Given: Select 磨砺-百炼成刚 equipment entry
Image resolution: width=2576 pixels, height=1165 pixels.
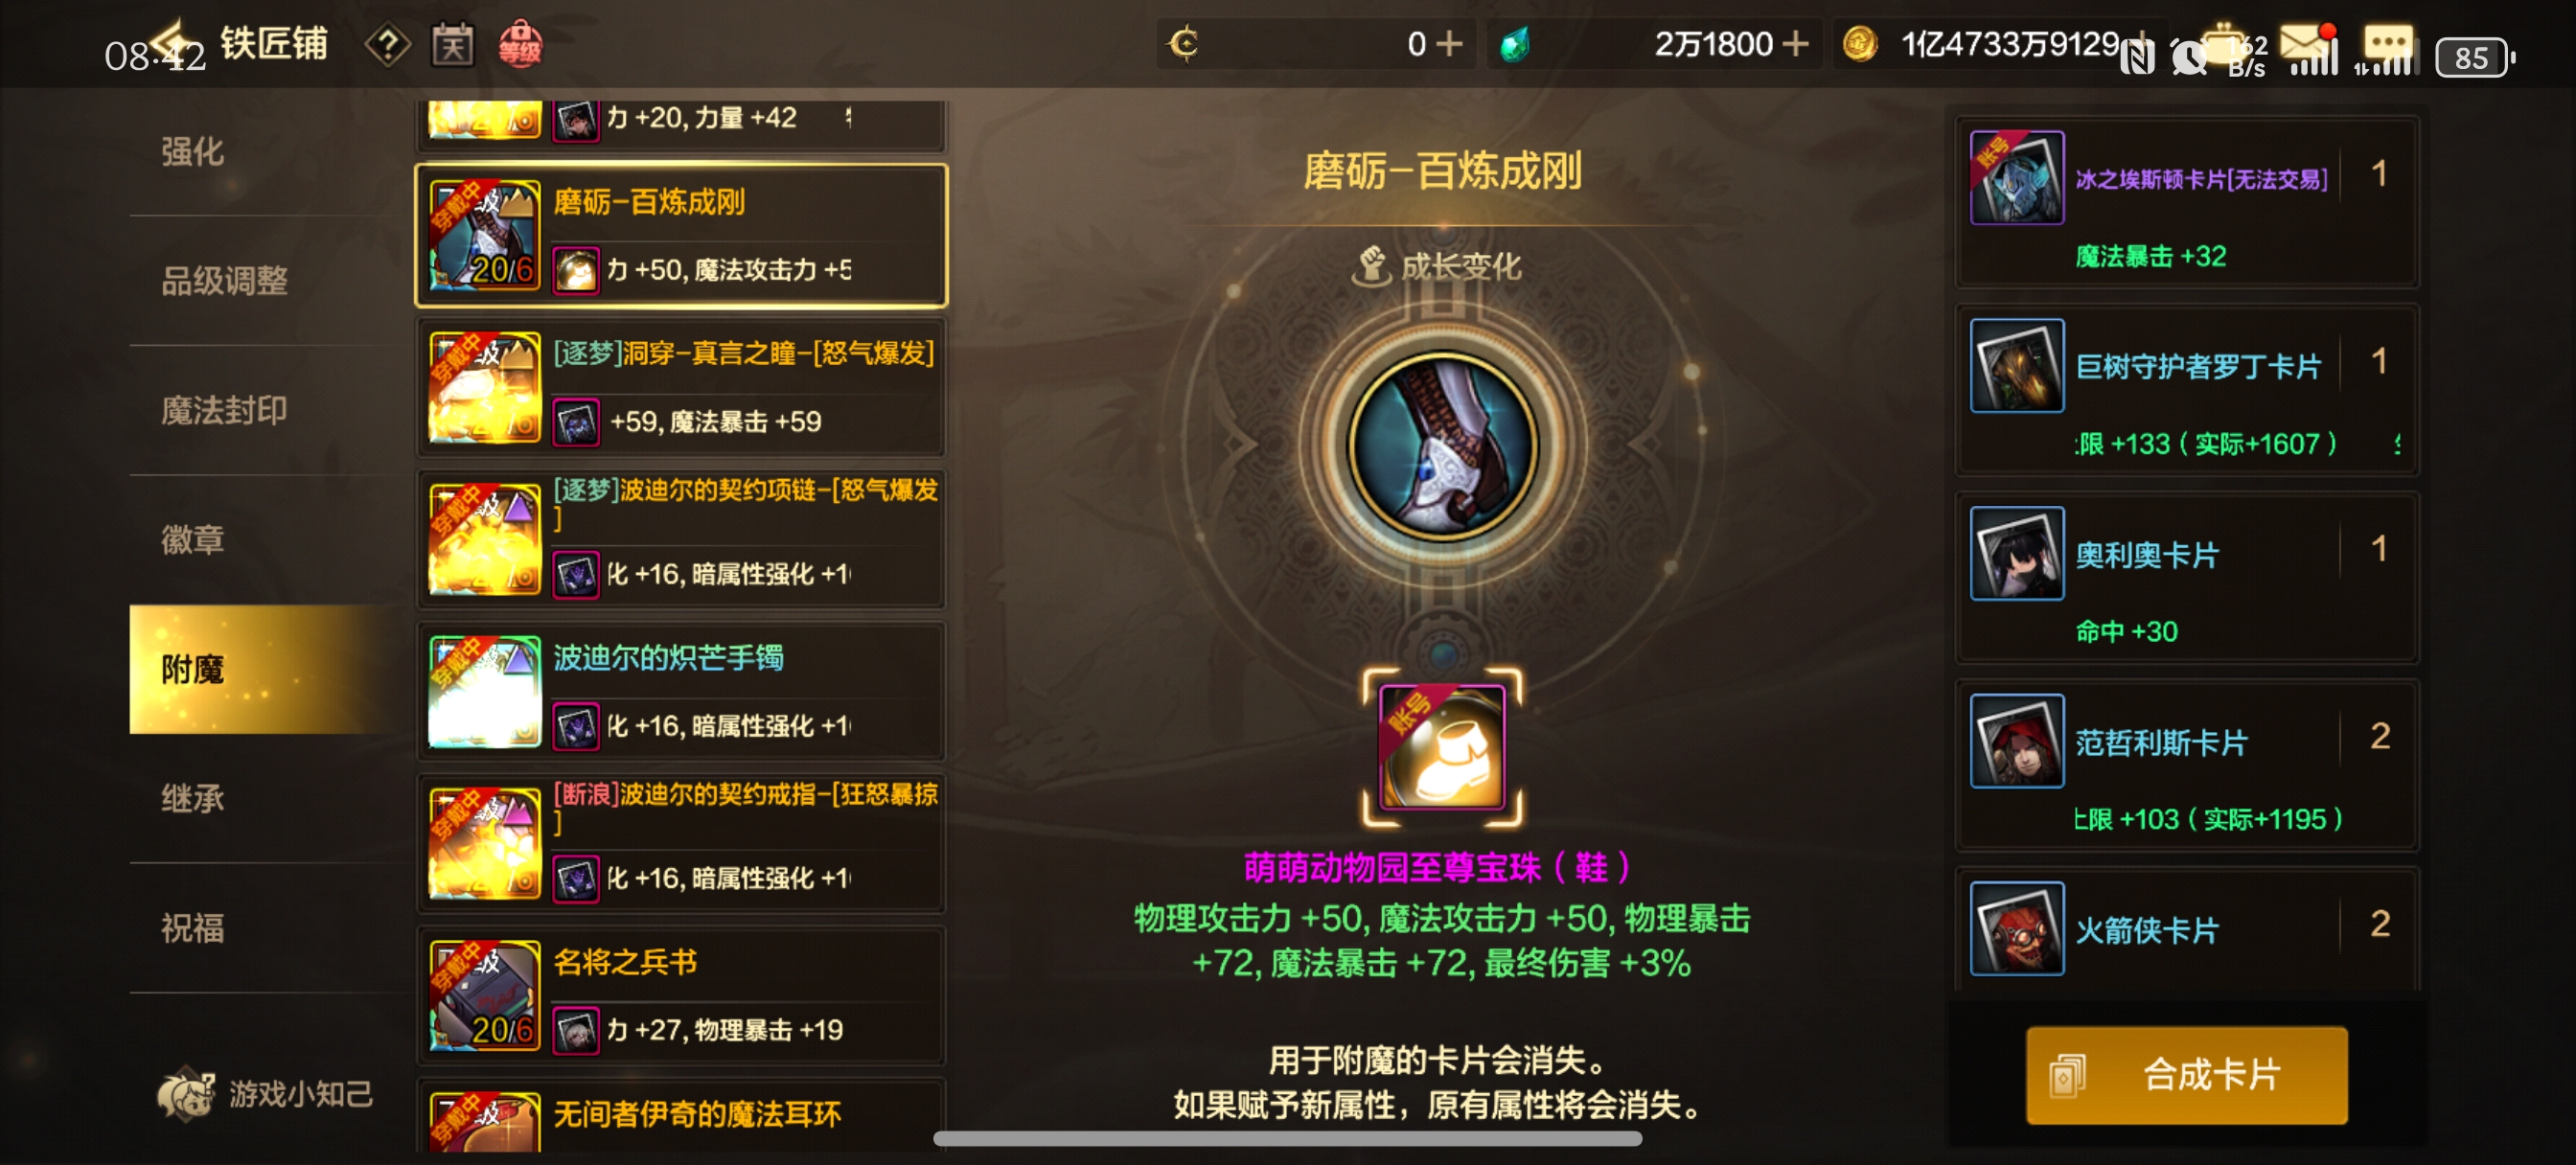Looking at the screenshot, I should (681, 235).
